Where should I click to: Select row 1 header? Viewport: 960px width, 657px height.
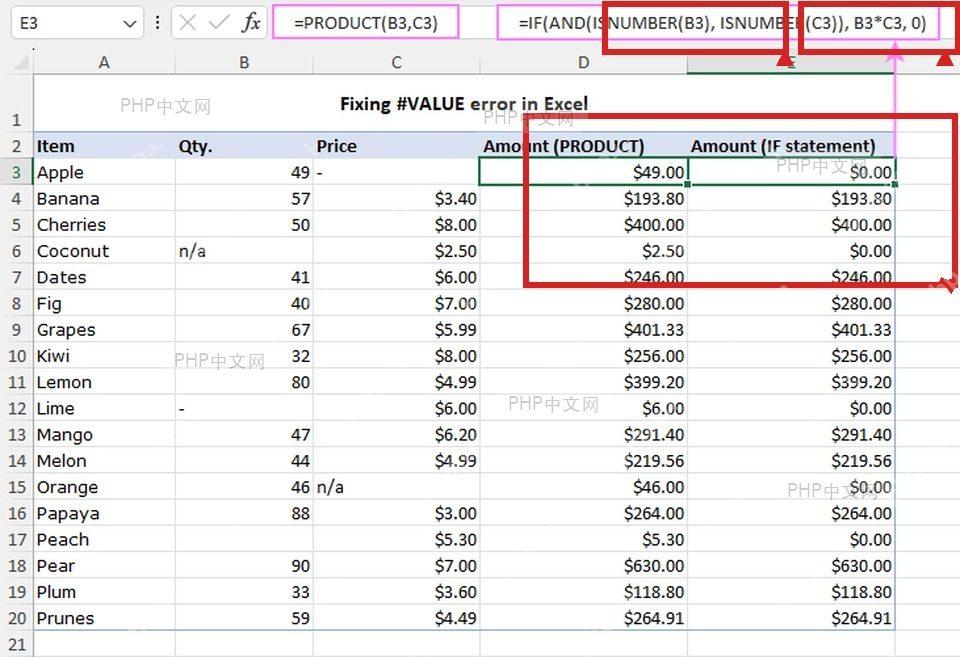[17, 103]
